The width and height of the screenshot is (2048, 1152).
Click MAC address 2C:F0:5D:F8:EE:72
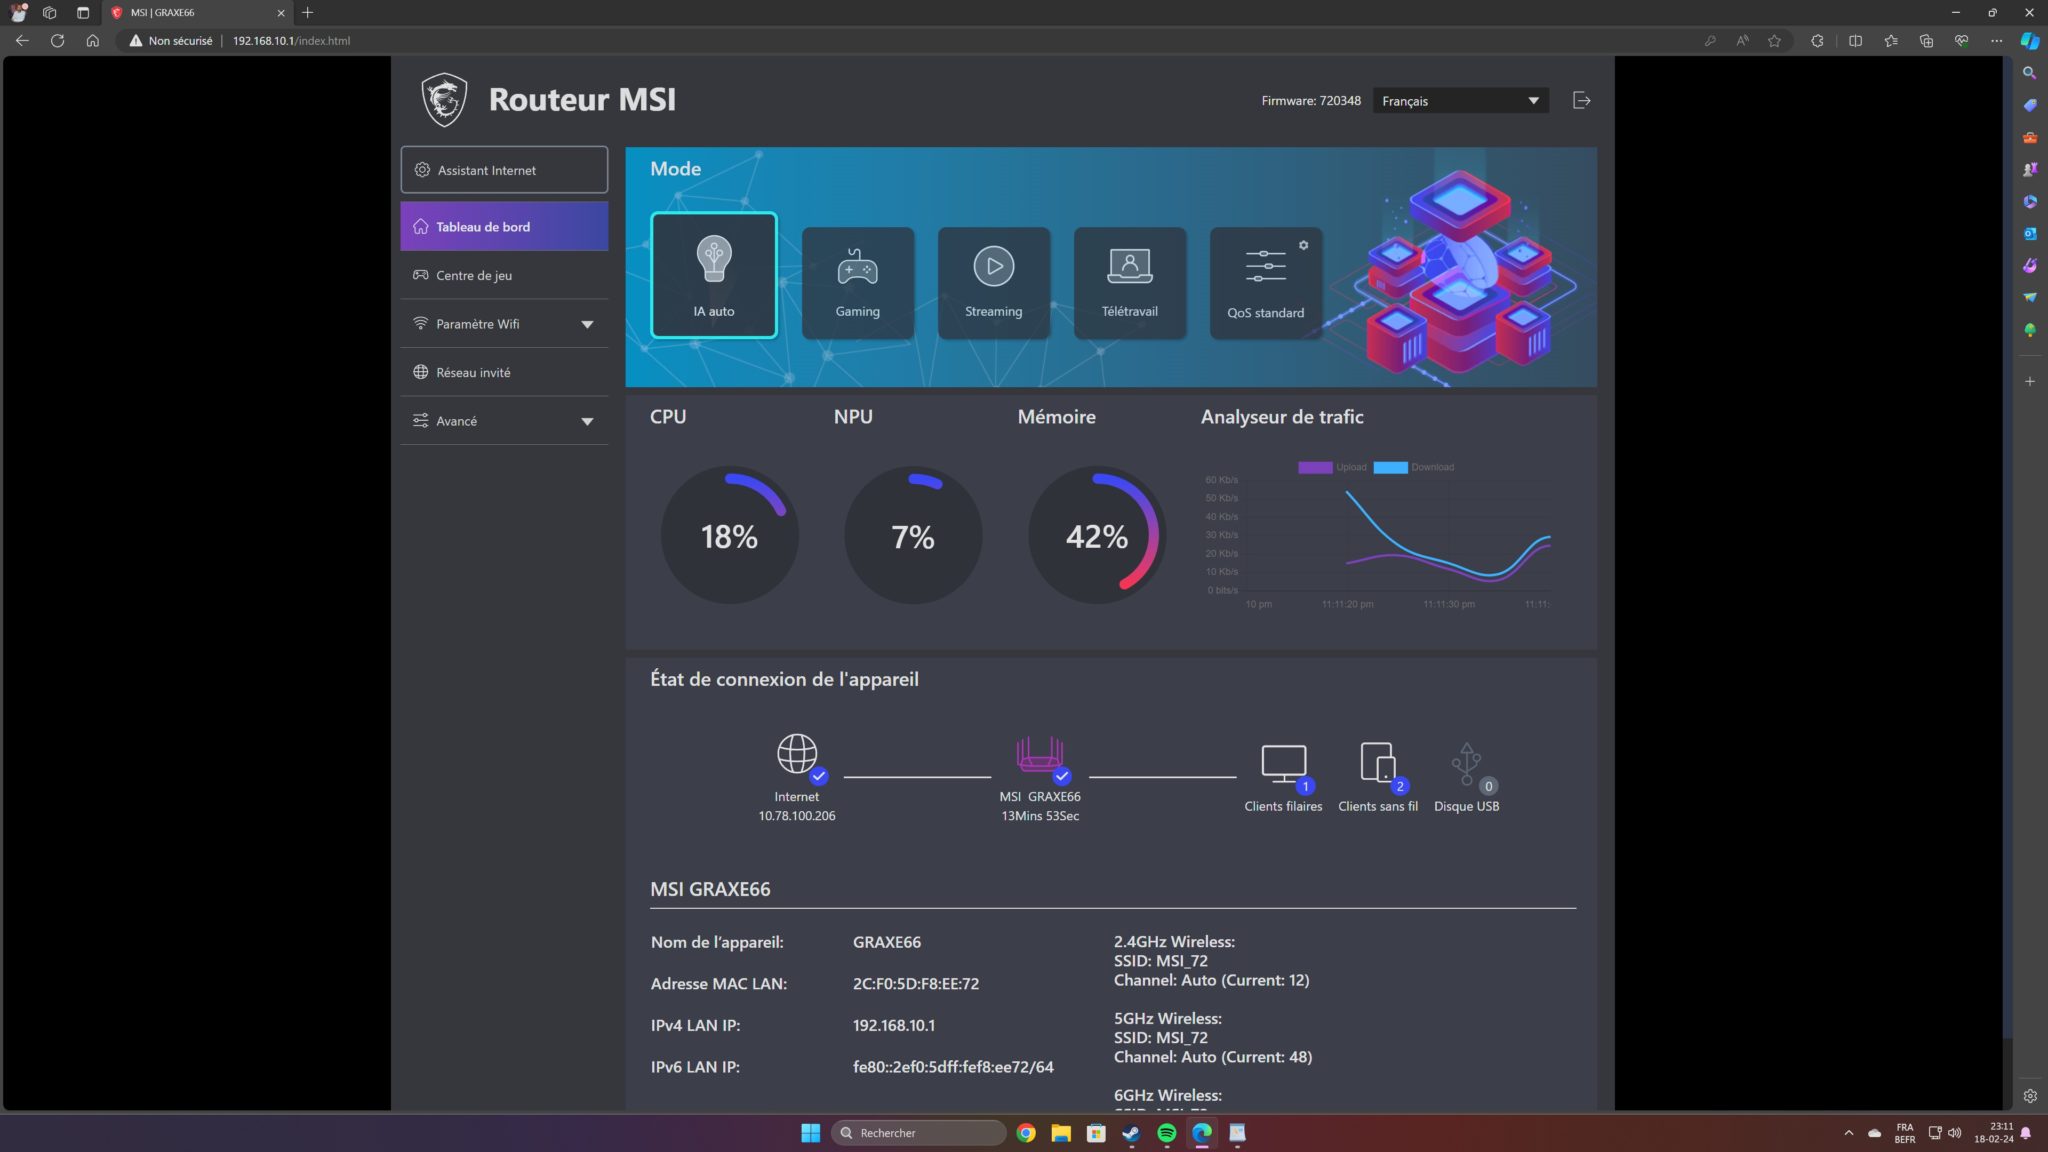pyautogui.click(x=916, y=984)
